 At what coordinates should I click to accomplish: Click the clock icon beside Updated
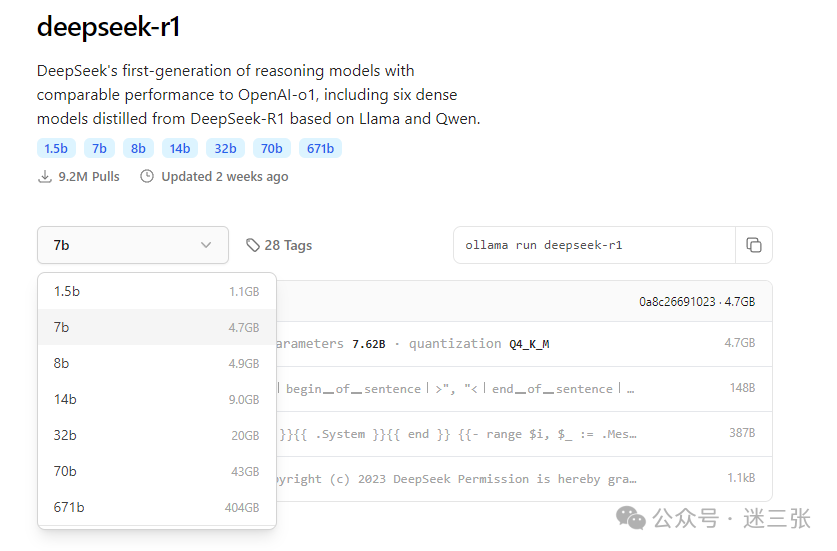(x=147, y=177)
